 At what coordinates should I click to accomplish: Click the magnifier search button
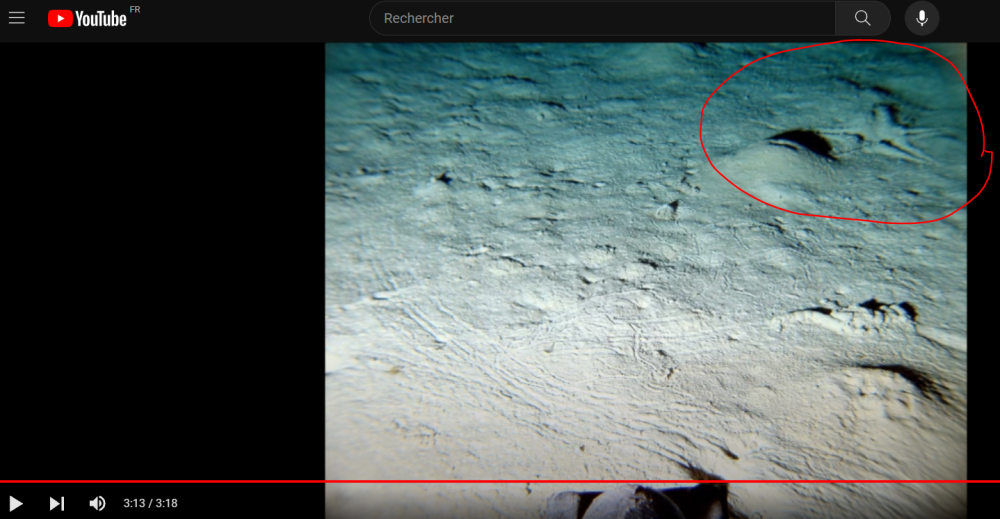click(x=862, y=18)
